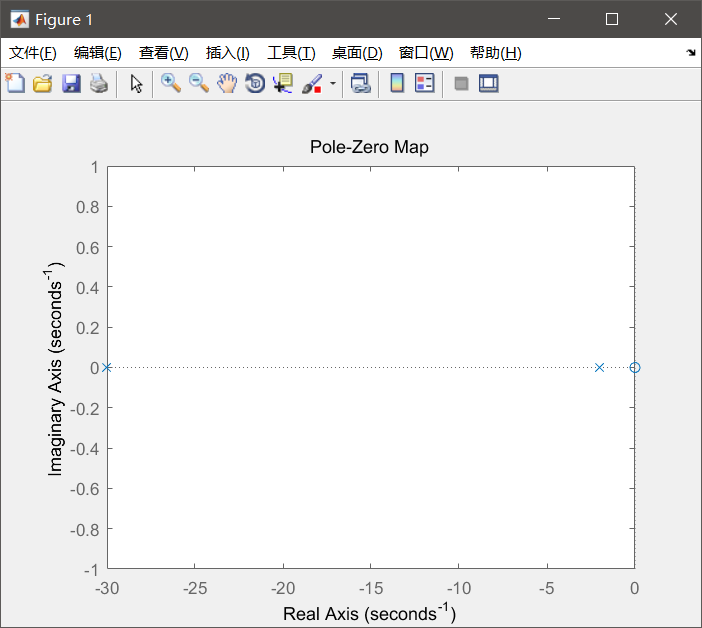Screen dimensions: 702x628
Task: Select the Data Cursor tool
Action: (x=283, y=83)
